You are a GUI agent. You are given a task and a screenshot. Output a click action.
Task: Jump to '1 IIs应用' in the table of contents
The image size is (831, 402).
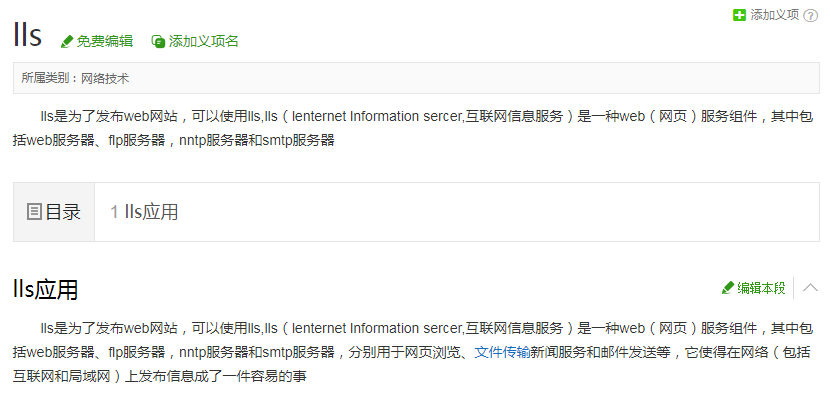(144, 212)
